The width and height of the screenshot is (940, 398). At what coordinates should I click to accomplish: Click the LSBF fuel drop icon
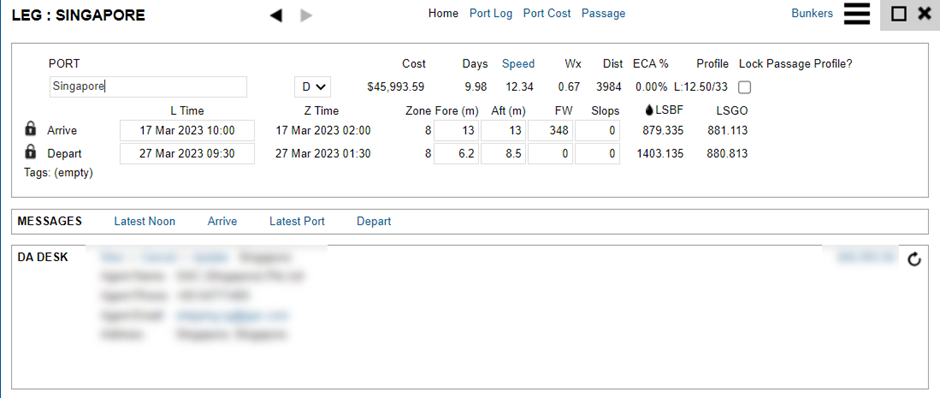coord(649,110)
